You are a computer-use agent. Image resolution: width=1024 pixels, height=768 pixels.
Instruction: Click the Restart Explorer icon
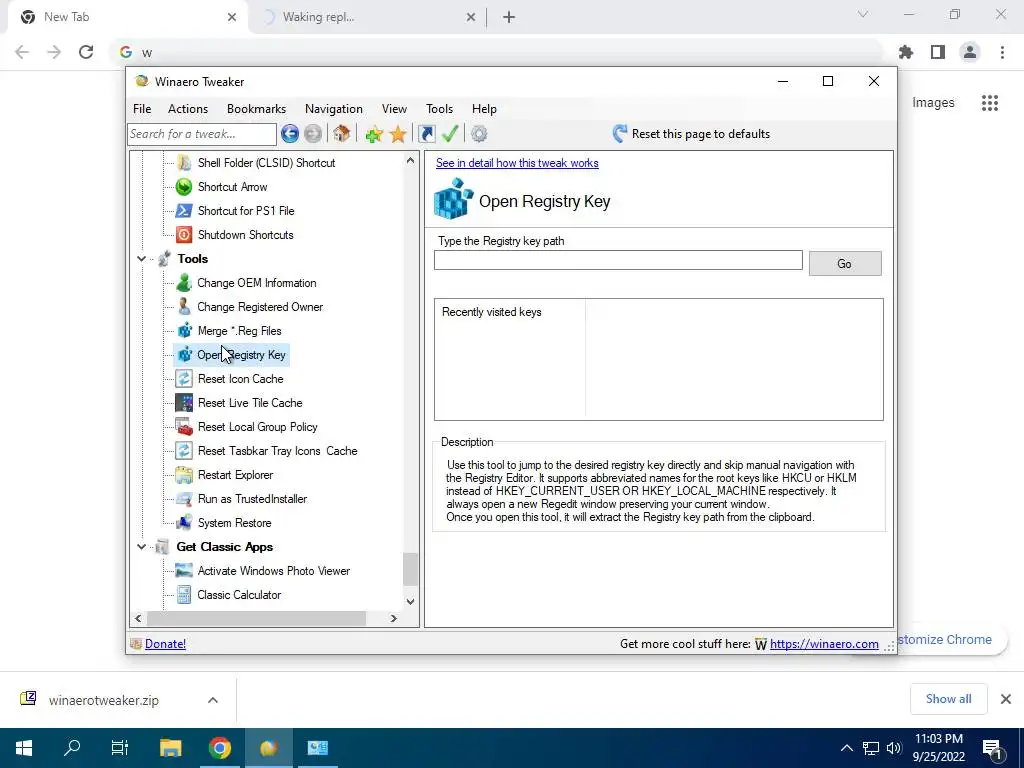click(184, 475)
